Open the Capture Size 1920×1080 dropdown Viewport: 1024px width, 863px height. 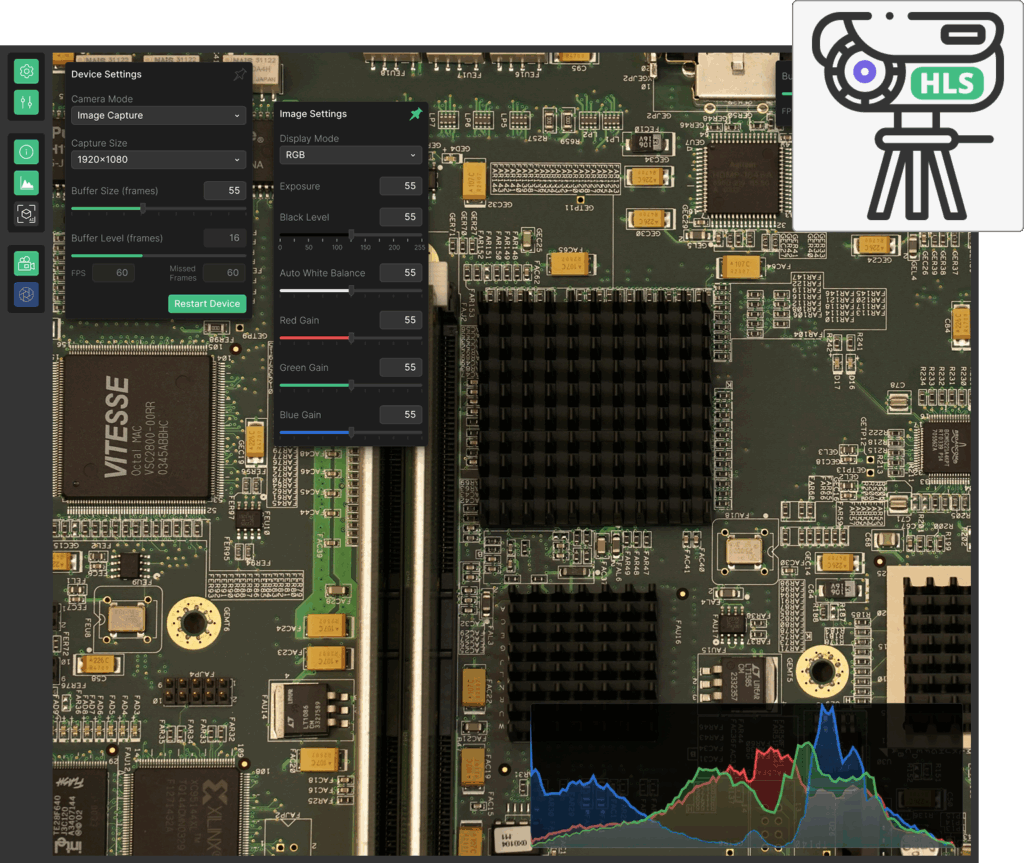coord(159,160)
